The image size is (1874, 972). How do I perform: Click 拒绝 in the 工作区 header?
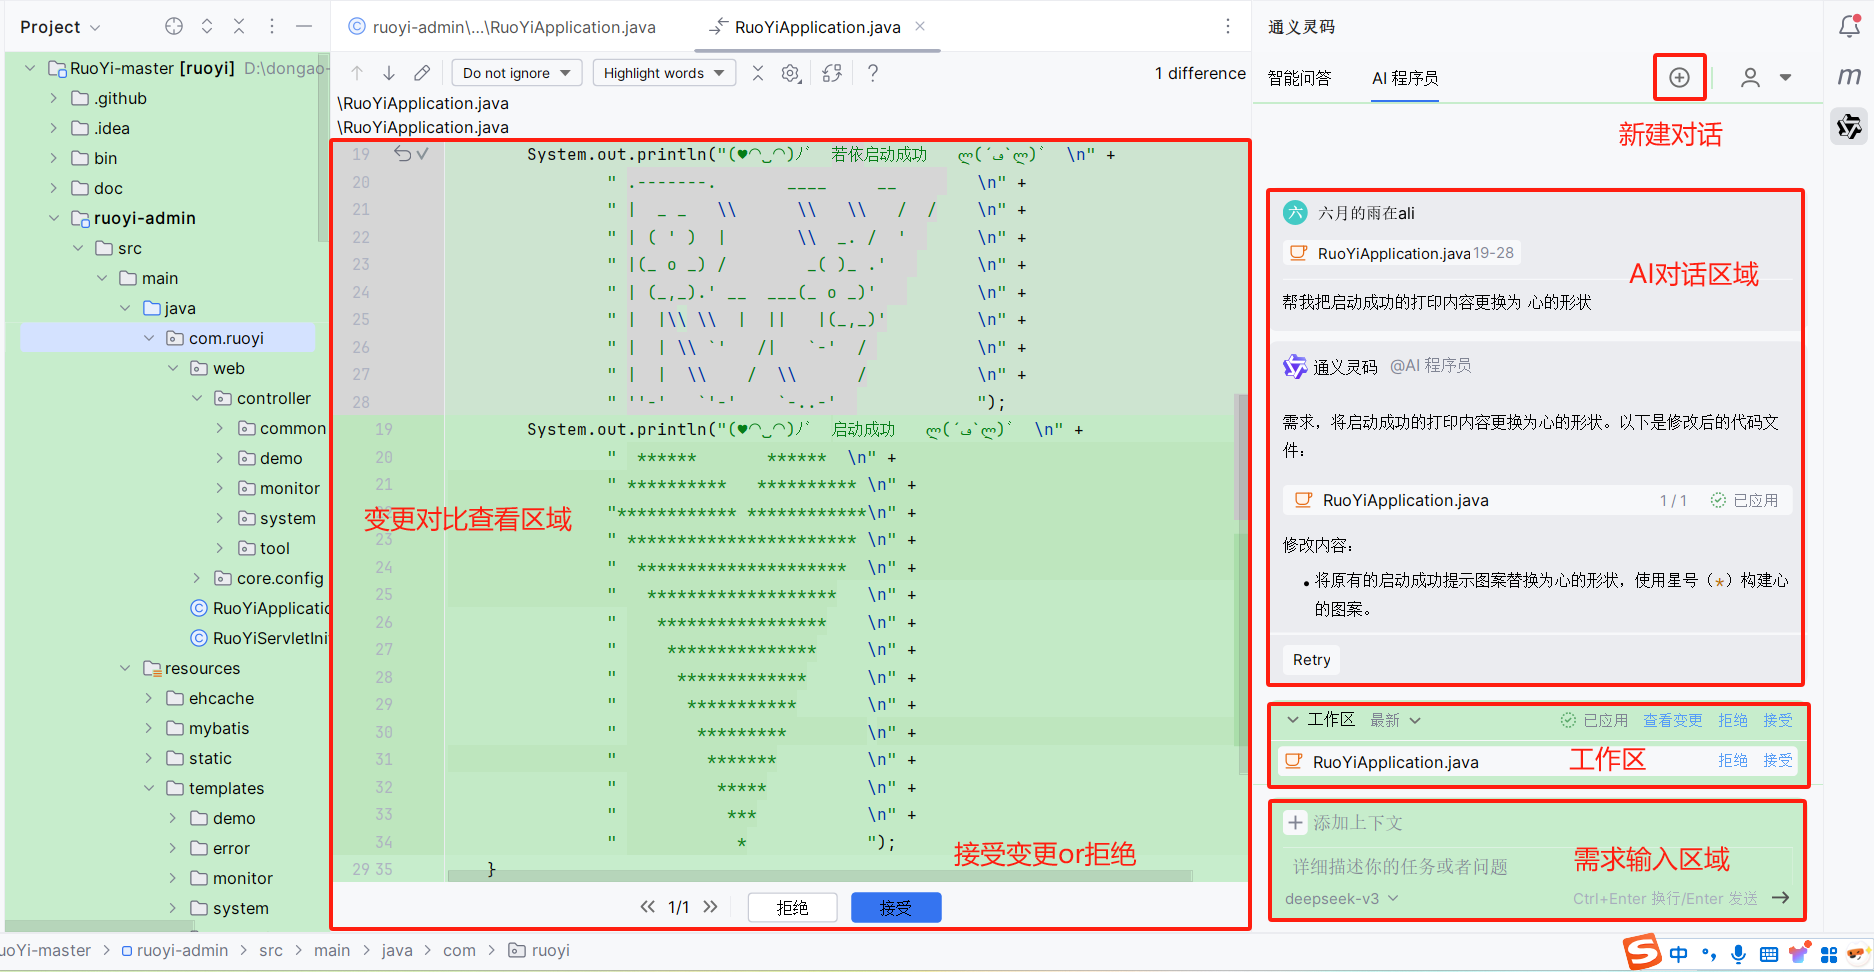click(x=1733, y=720)
